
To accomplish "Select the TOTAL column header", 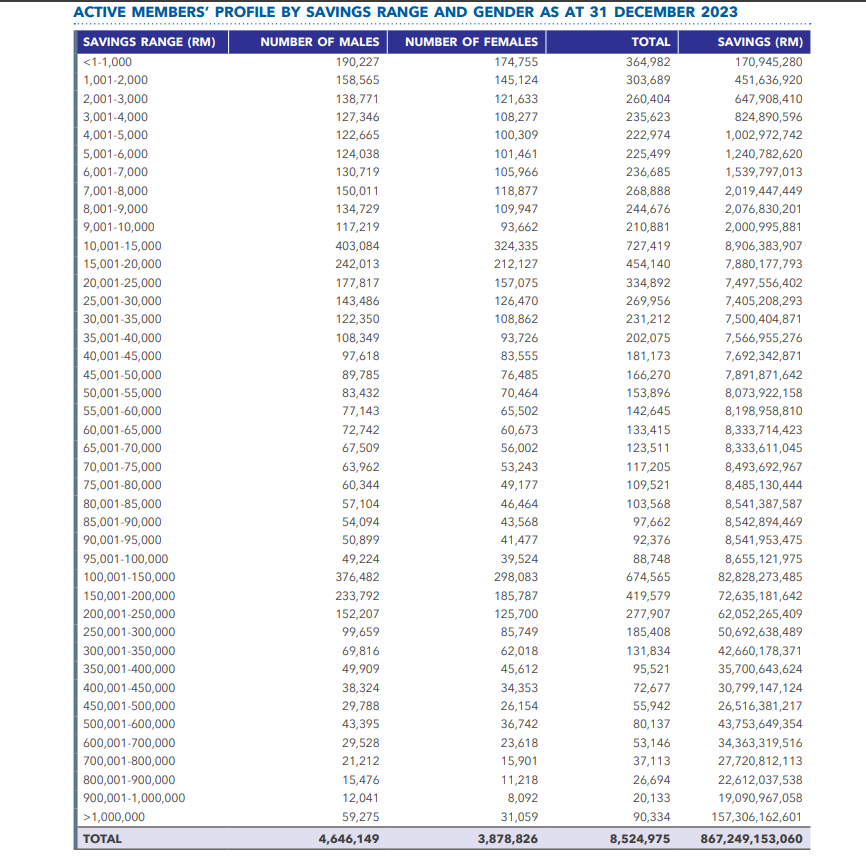I will click(651, 42).
